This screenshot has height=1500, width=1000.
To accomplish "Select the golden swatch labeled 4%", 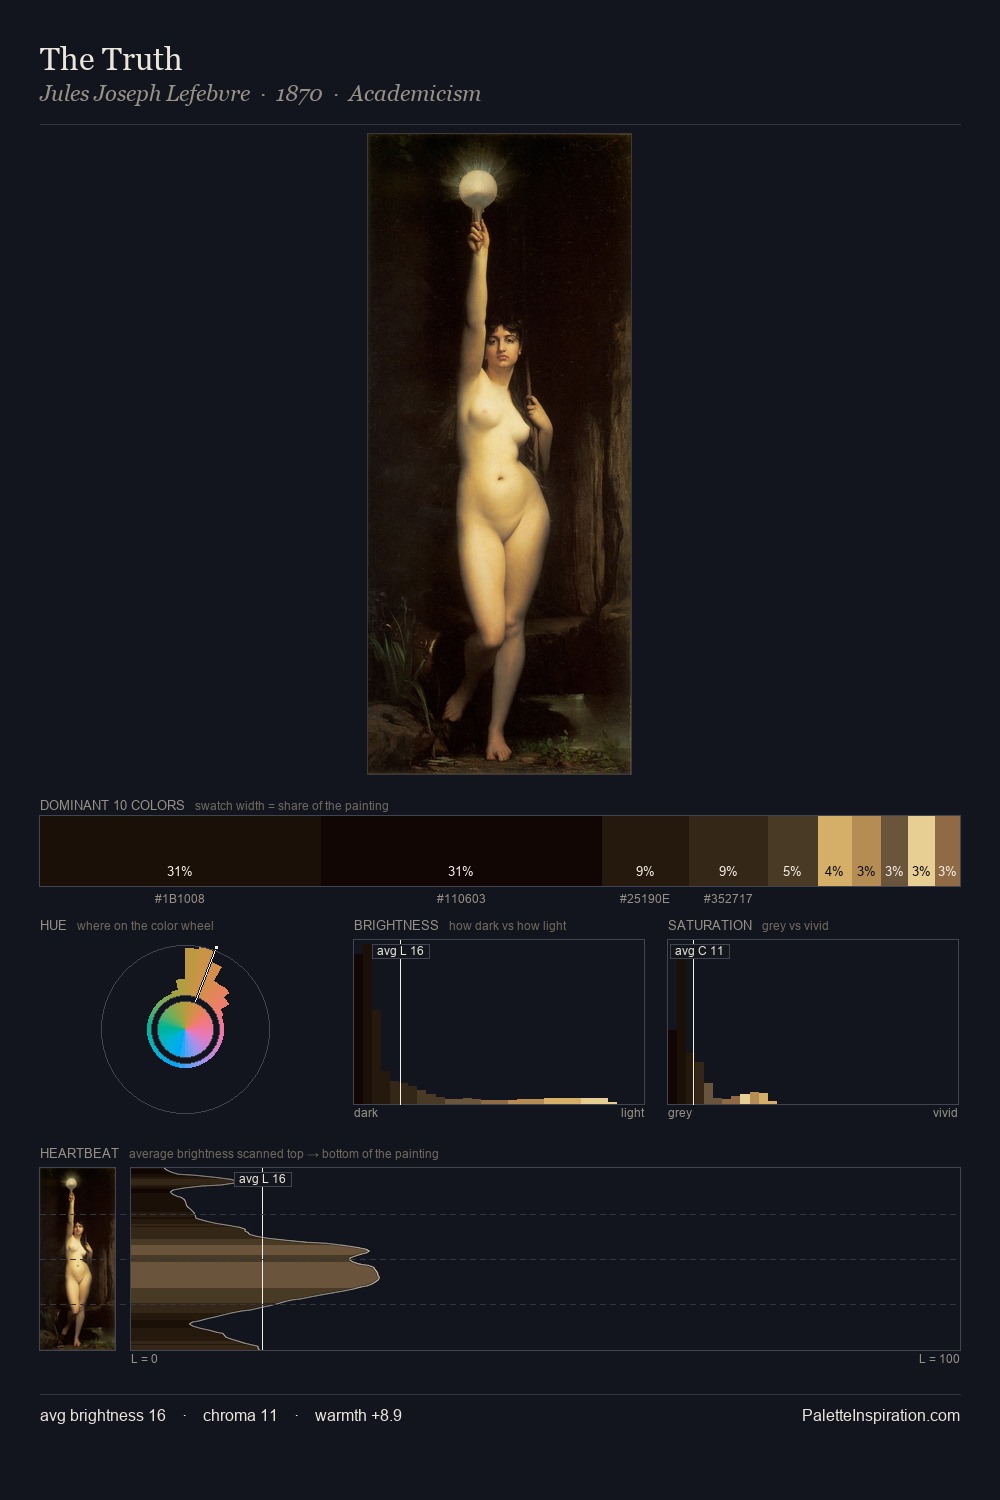I will [835, 851].
